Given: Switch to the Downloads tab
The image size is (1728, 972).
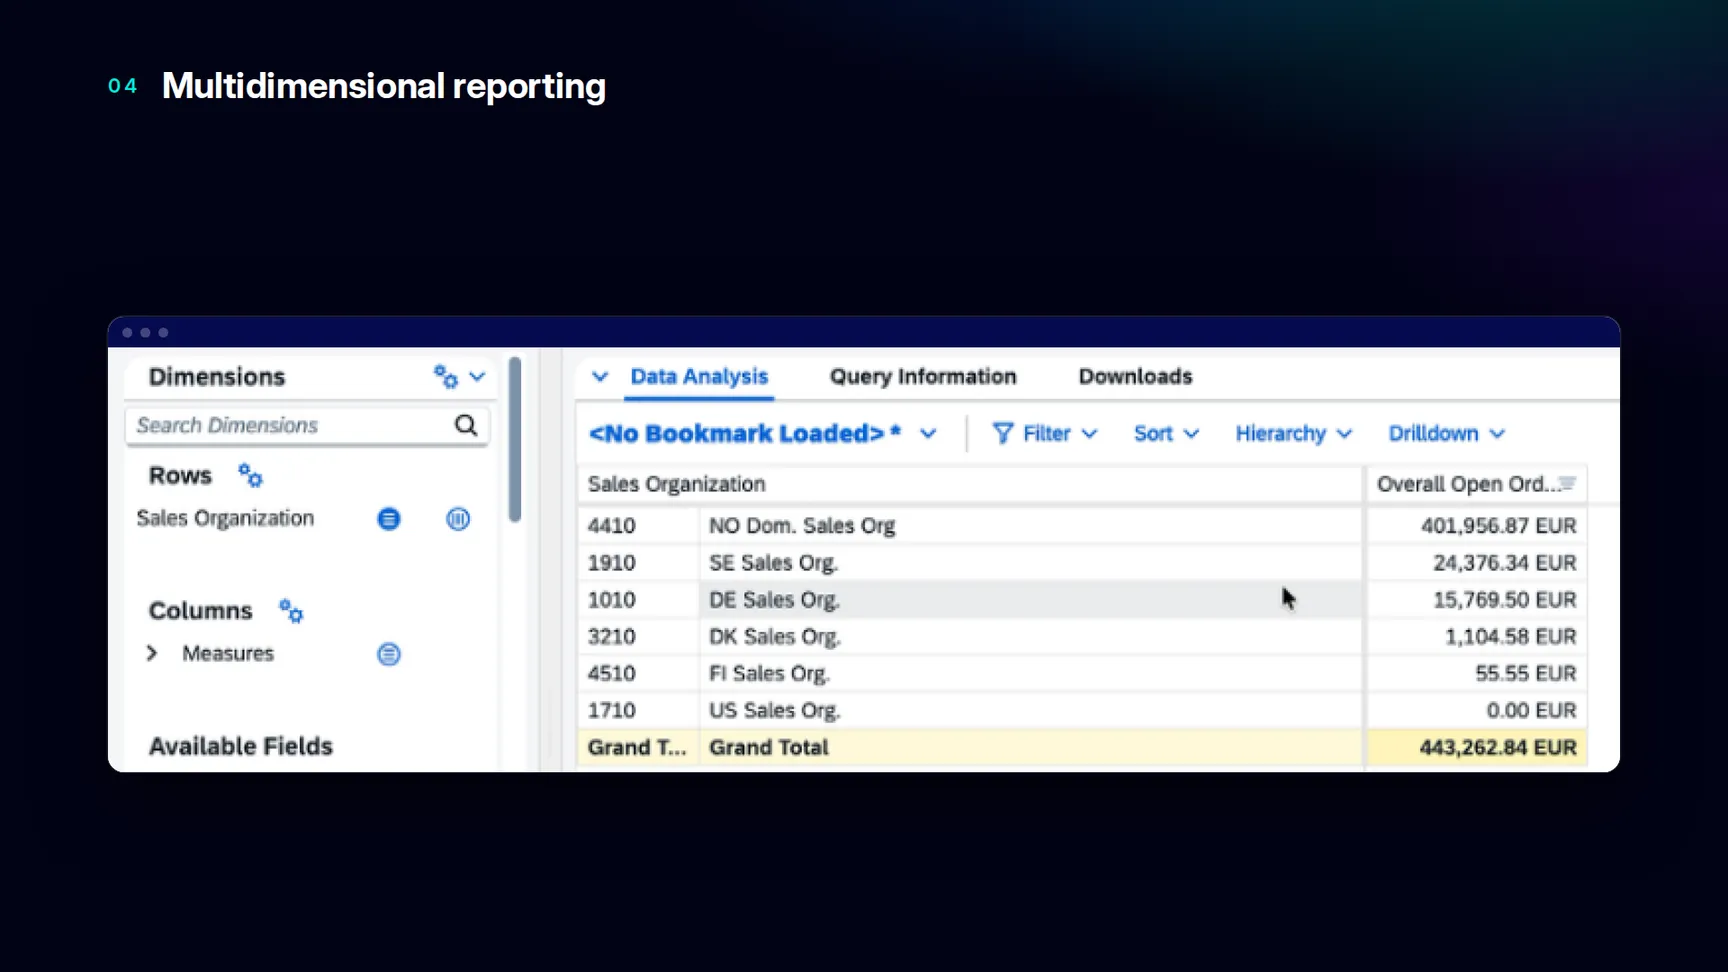Looking at the screenshot, I should [1135, 377].
